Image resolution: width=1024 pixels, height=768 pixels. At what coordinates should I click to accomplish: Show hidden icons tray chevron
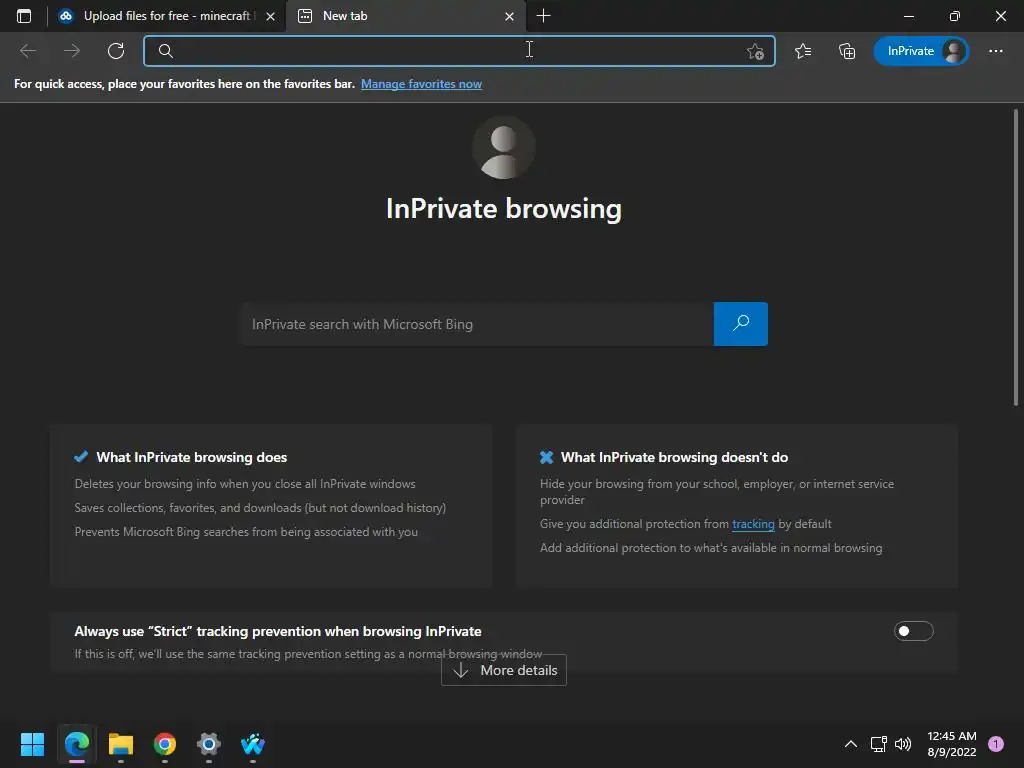[850, 744]
